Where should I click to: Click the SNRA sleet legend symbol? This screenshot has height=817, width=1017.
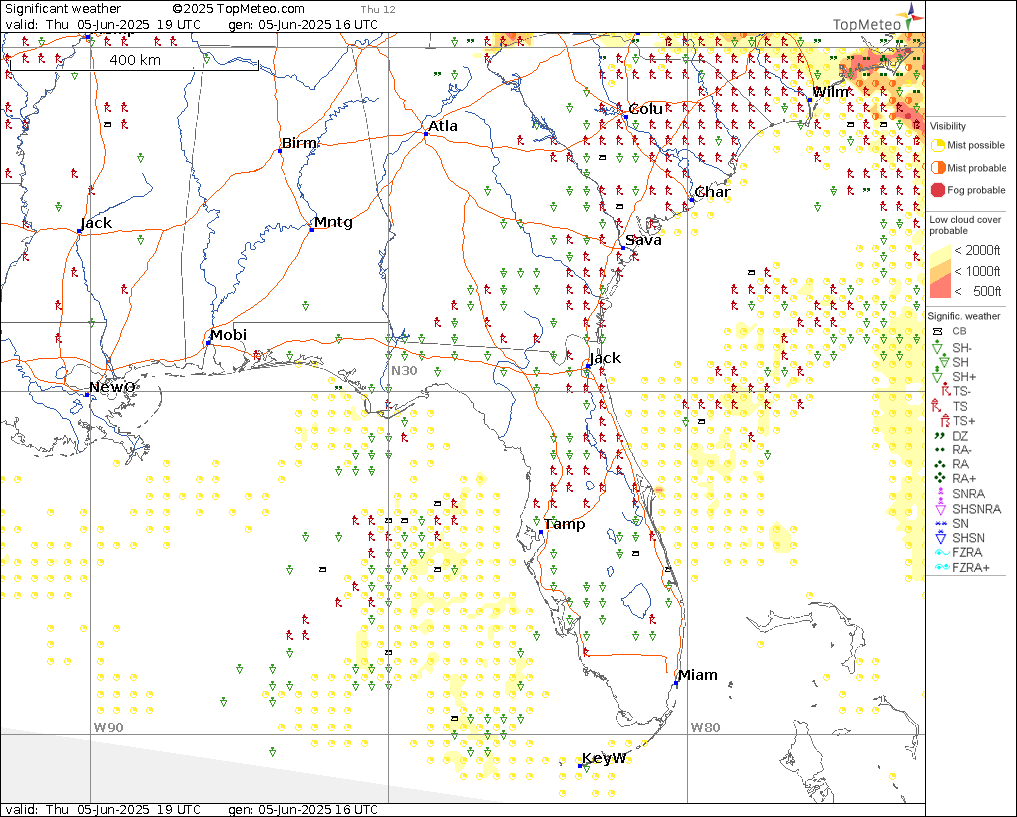(941, 493)
